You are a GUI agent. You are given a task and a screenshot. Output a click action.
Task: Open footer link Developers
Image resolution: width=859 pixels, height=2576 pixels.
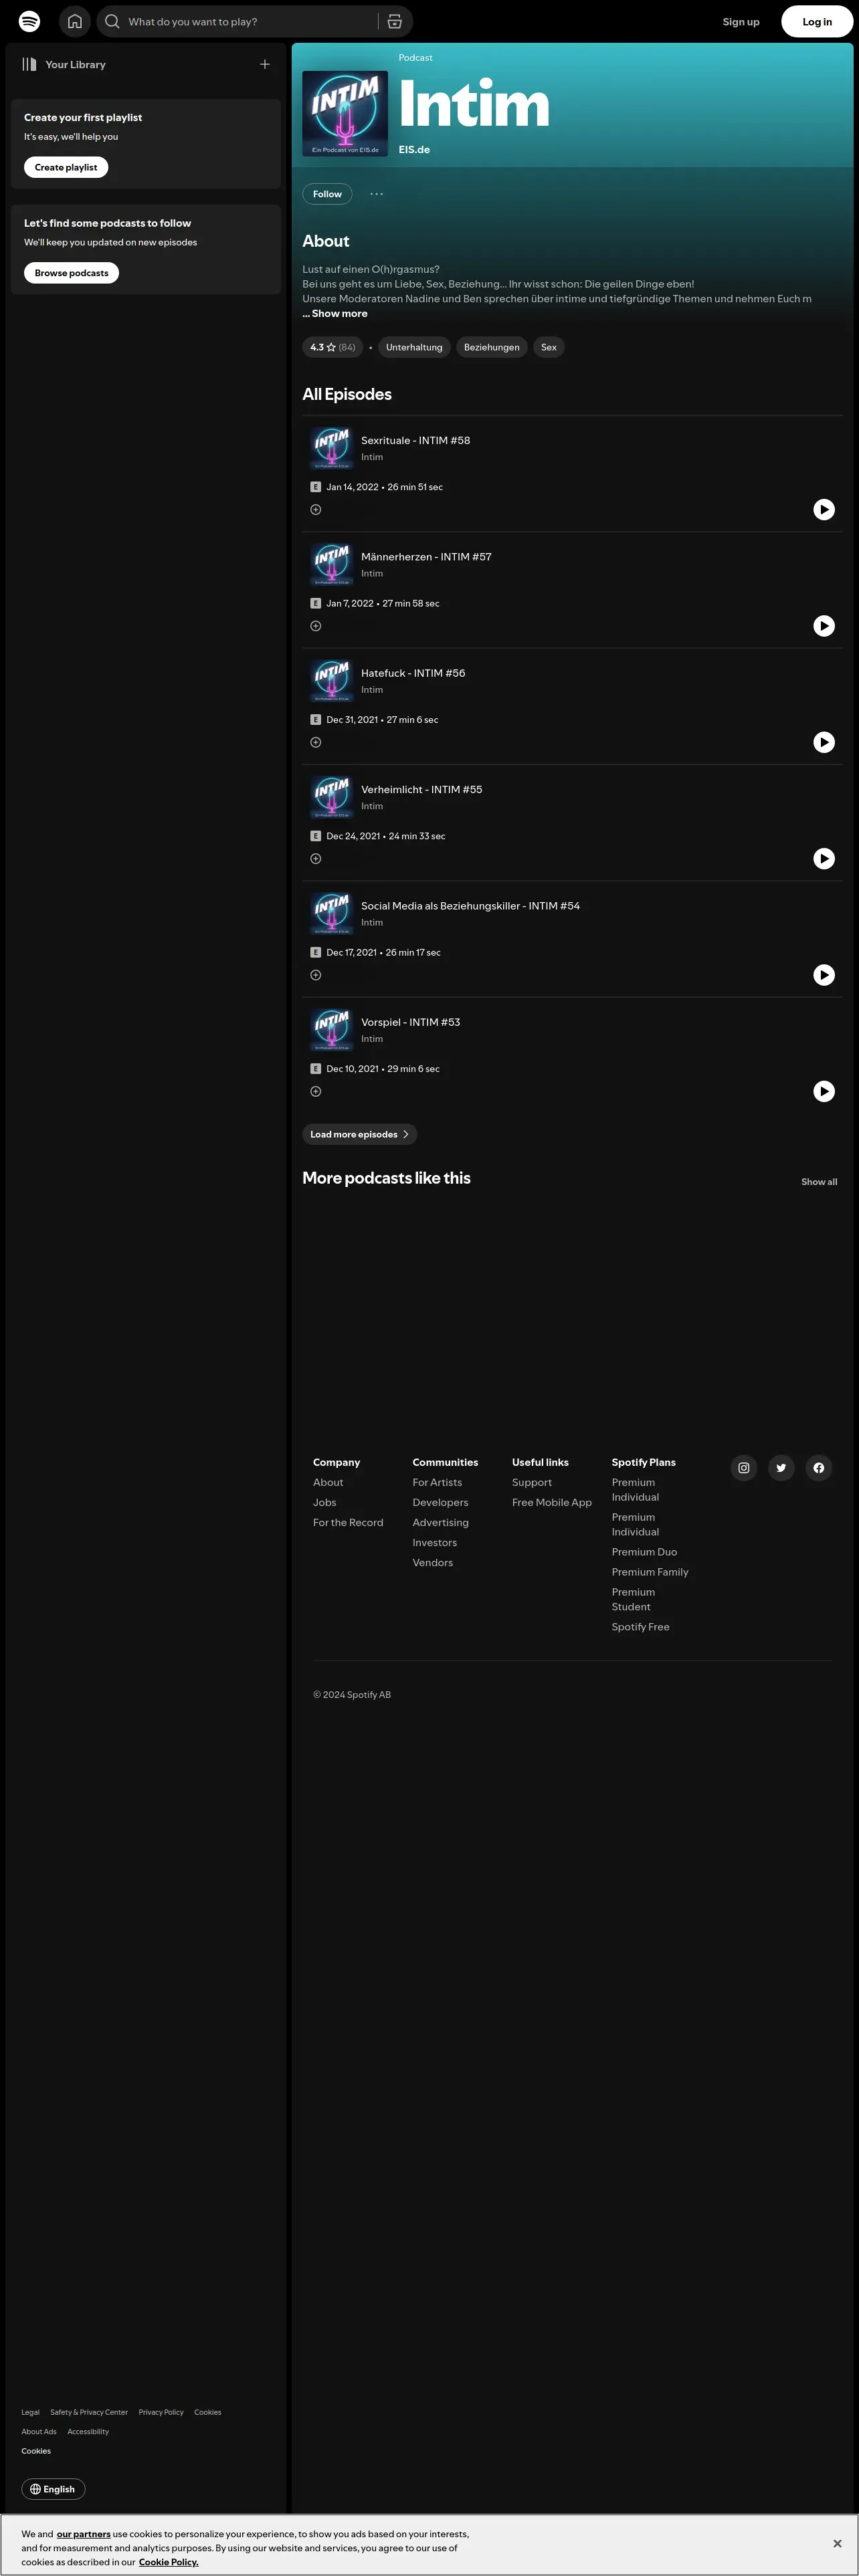[440, 1503]
